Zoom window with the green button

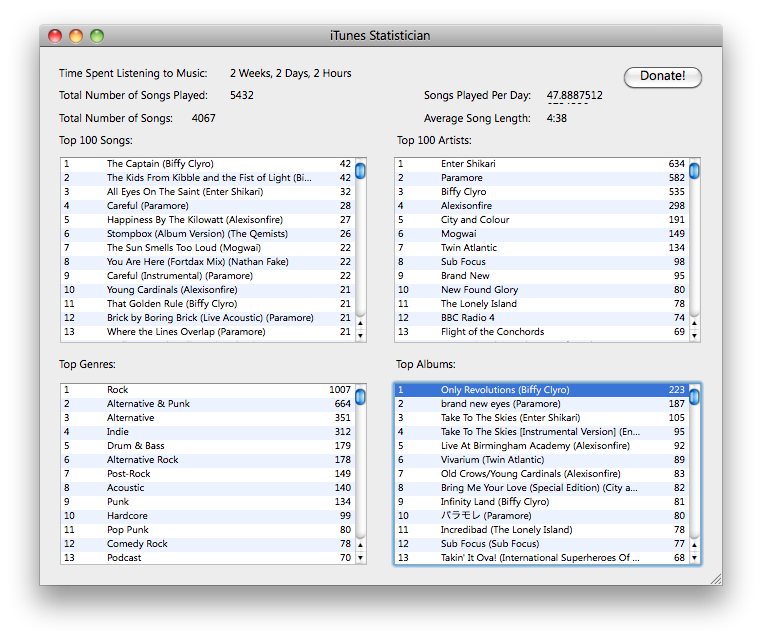tap(97, 36)
